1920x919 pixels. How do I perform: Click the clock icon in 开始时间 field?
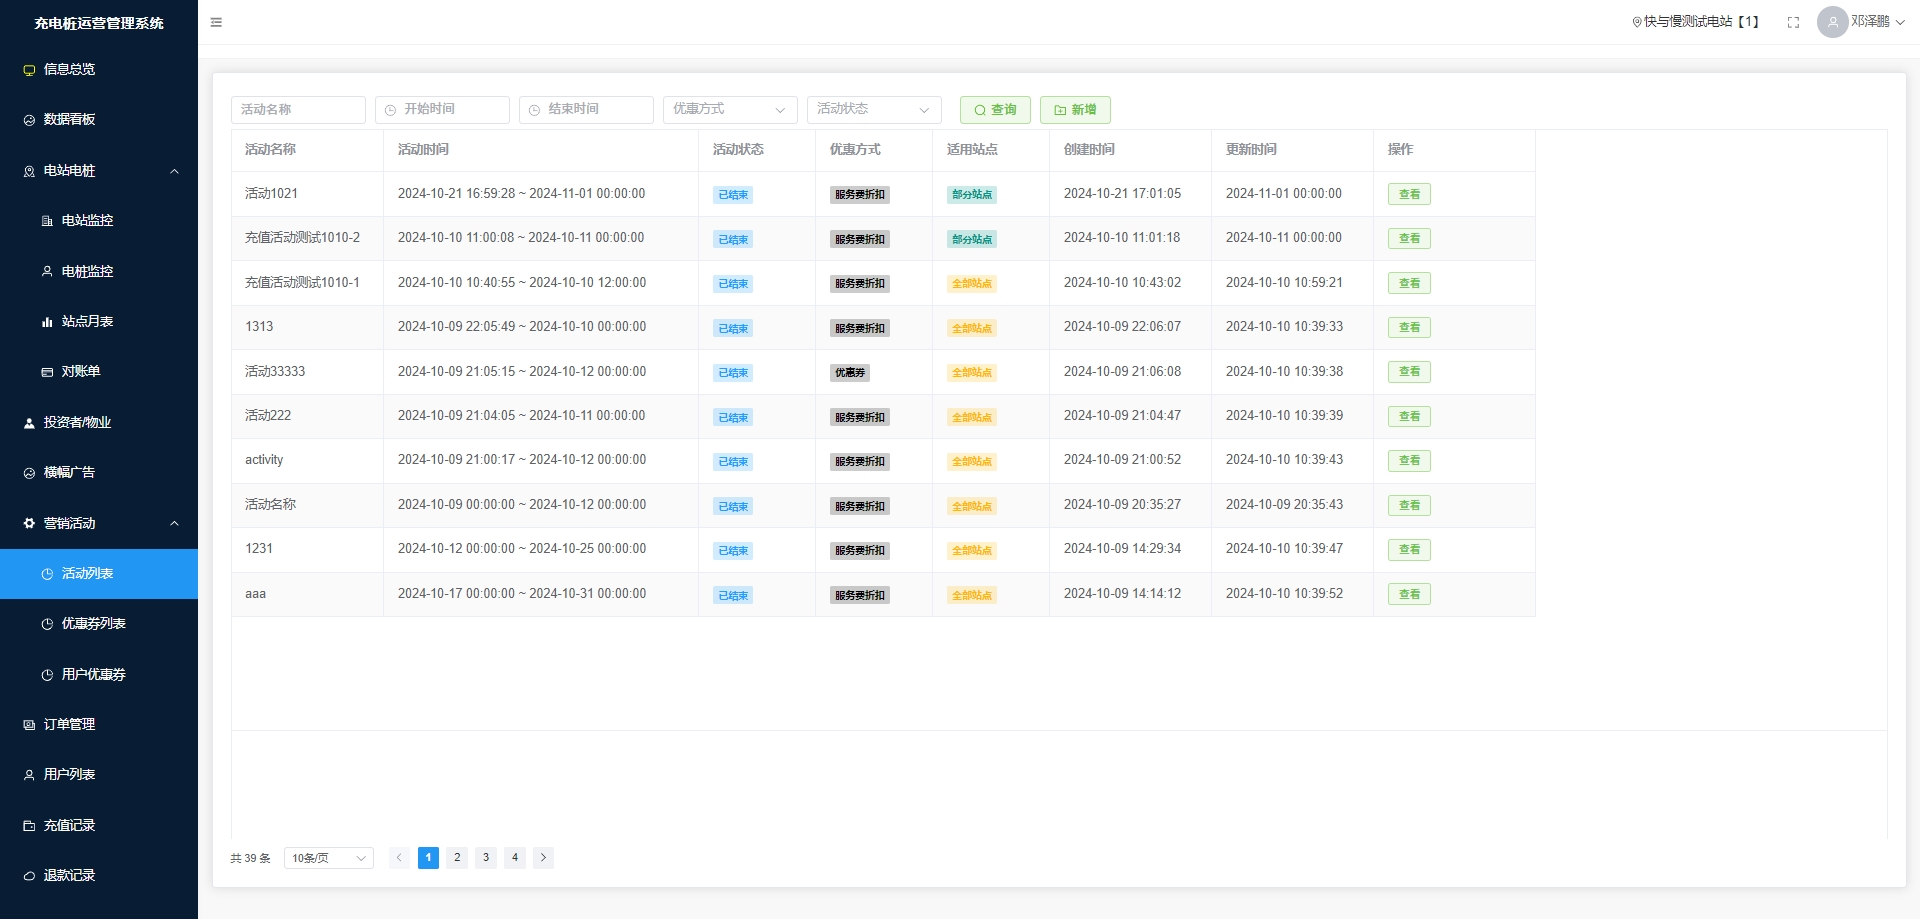[x=391, y=110]
